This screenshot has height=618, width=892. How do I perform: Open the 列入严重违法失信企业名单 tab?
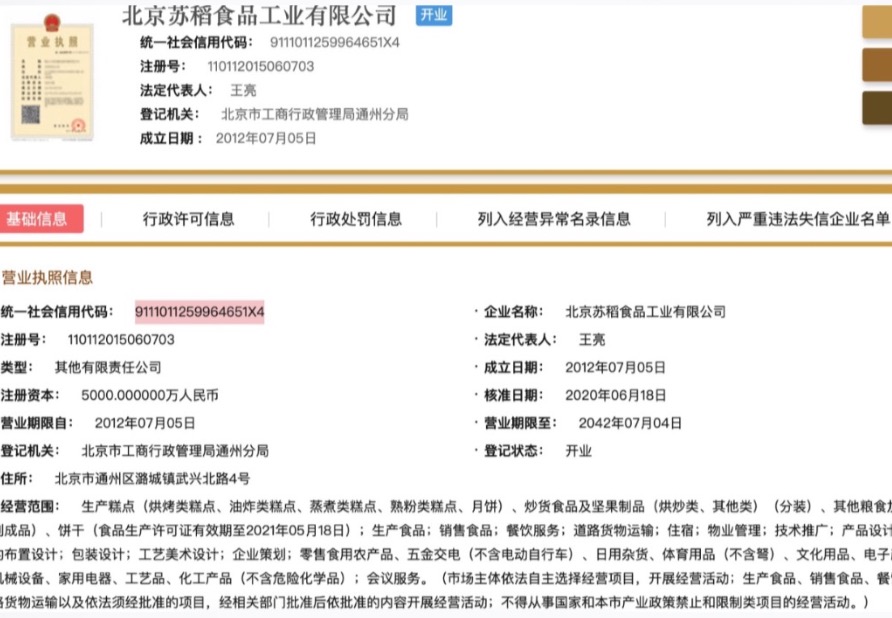click(797, 219)
